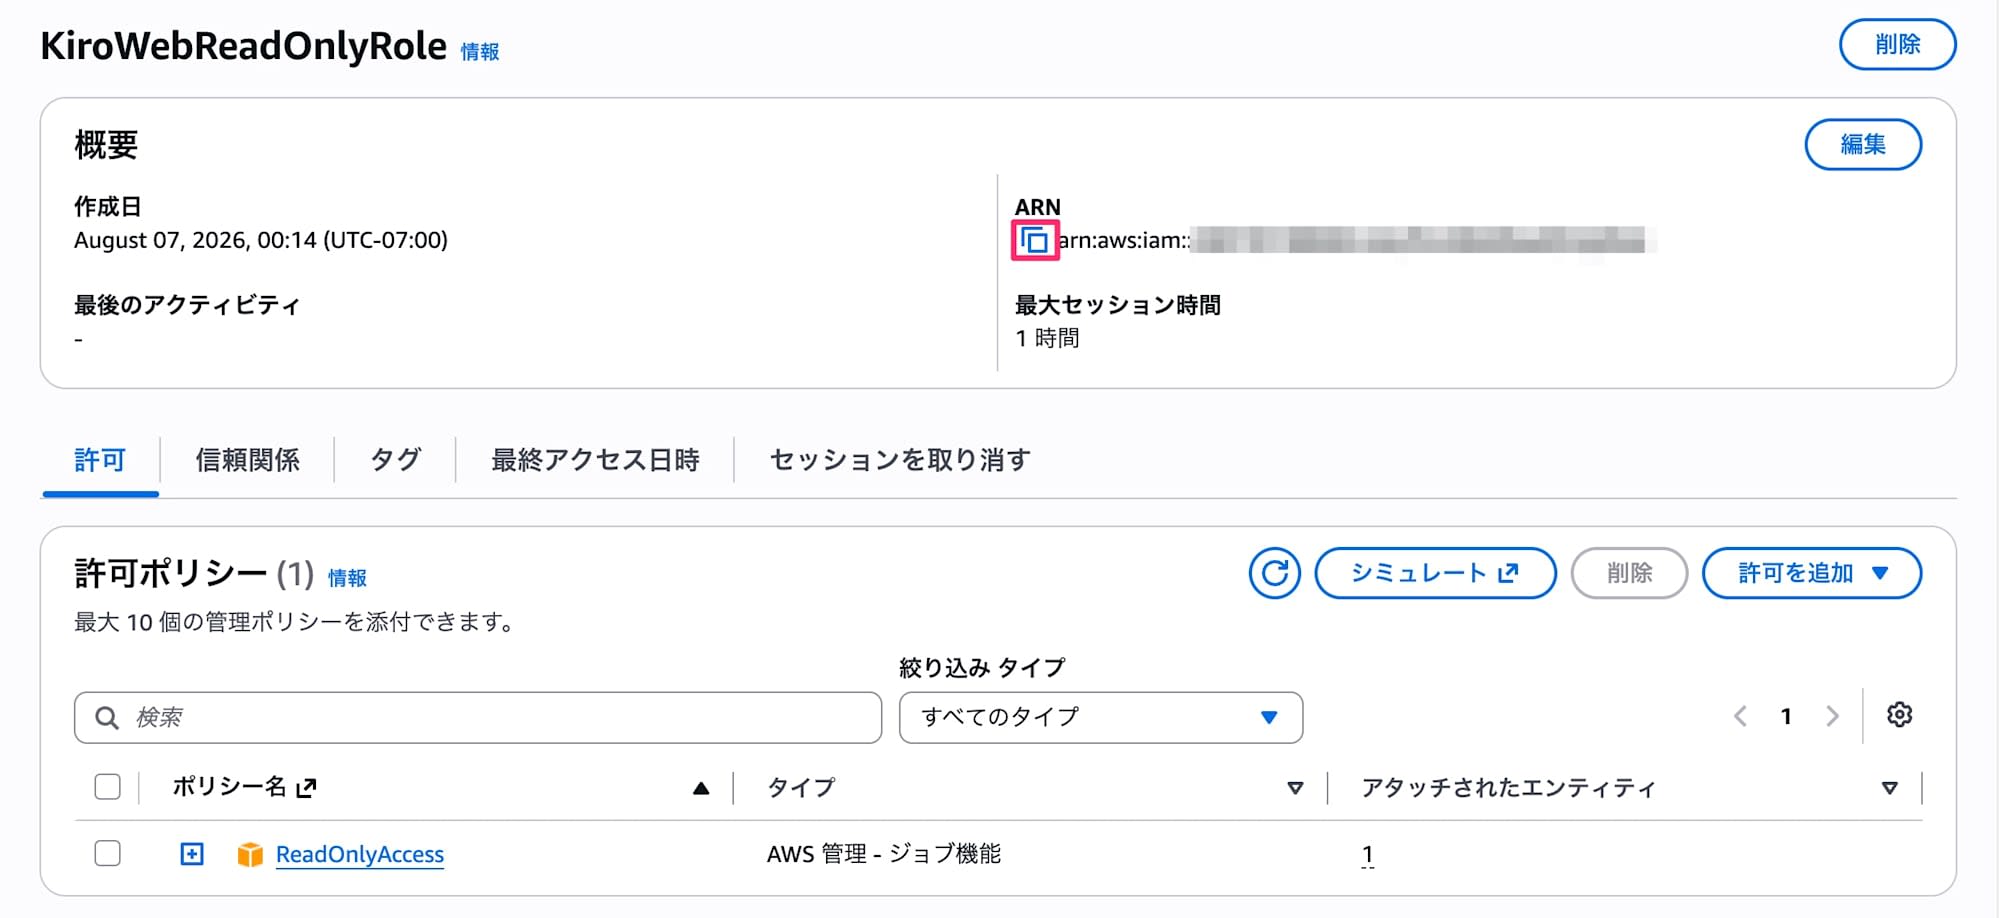Click the 絞り込み タイプ label
Image resolution: width=2000 pixels, height=918 pixels.
[982, 667]
